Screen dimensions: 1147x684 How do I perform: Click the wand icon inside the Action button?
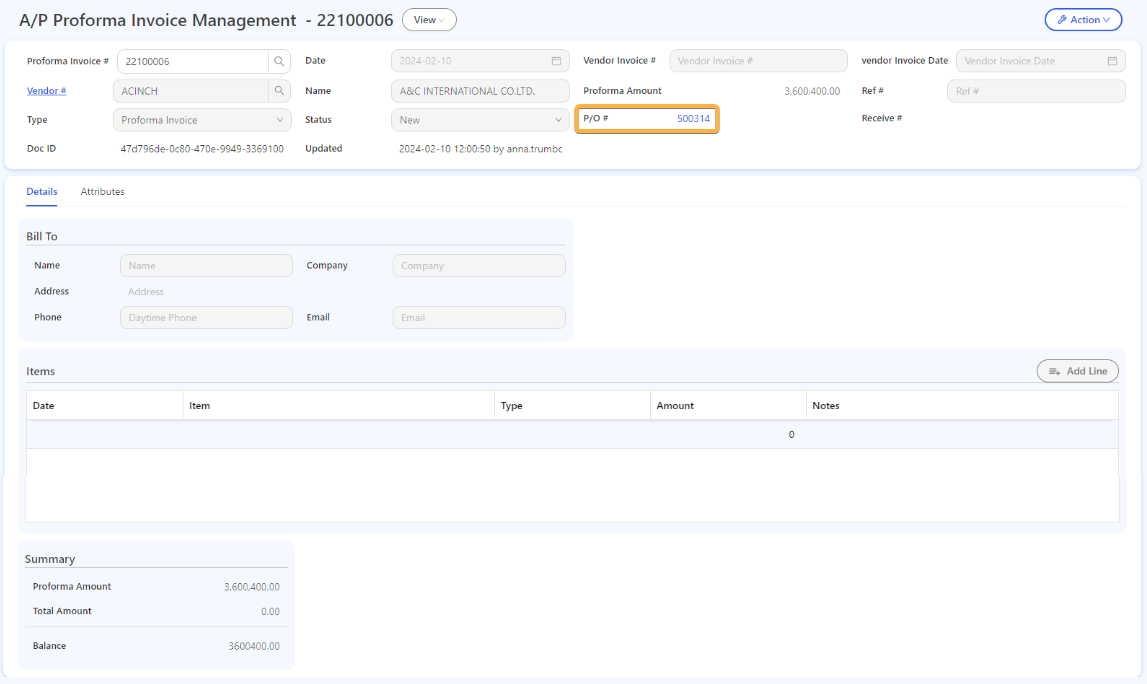(x=1064, y=19)
